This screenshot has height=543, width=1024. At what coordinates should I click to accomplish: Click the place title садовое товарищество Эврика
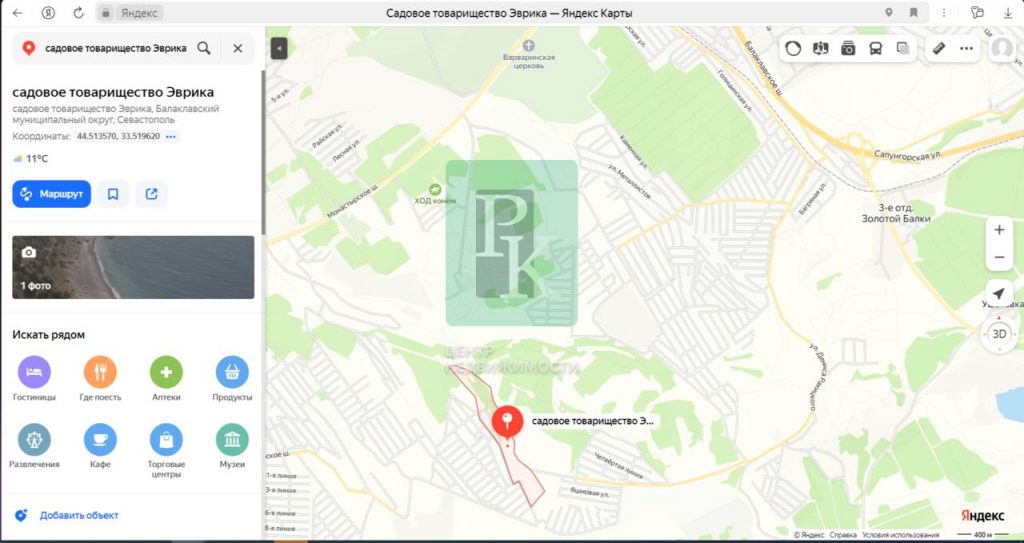(x=113, y=92)
